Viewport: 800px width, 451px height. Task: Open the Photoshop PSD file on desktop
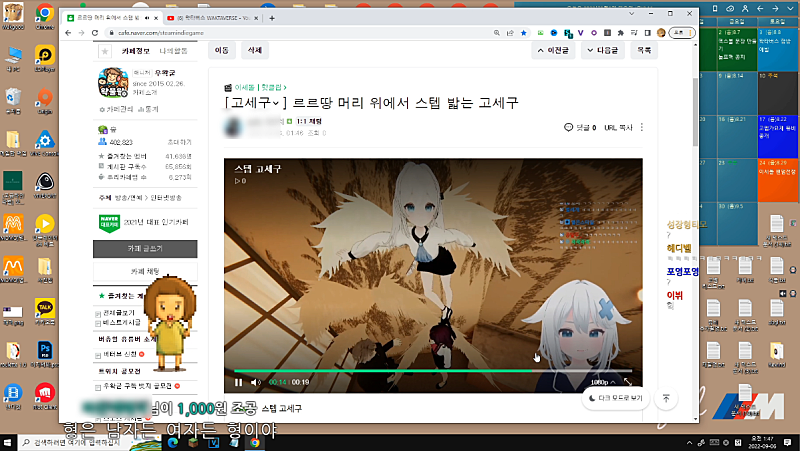[45, 354]
